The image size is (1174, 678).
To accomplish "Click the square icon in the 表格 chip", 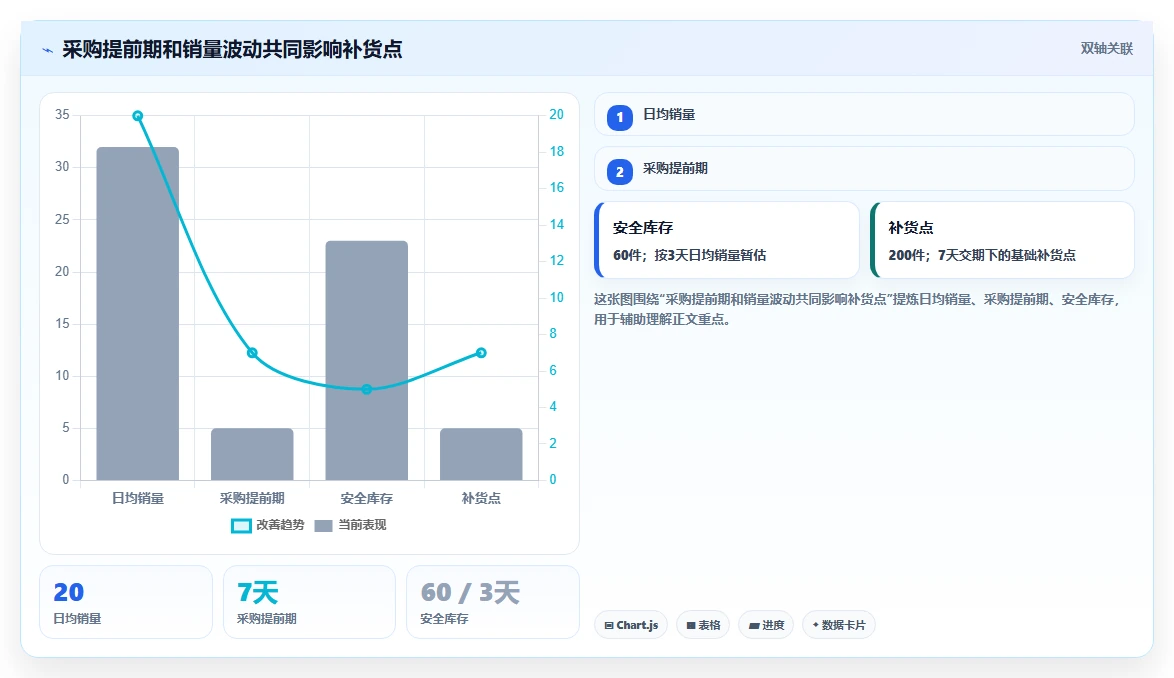I will pyautogui.click(x=691, y=626).
